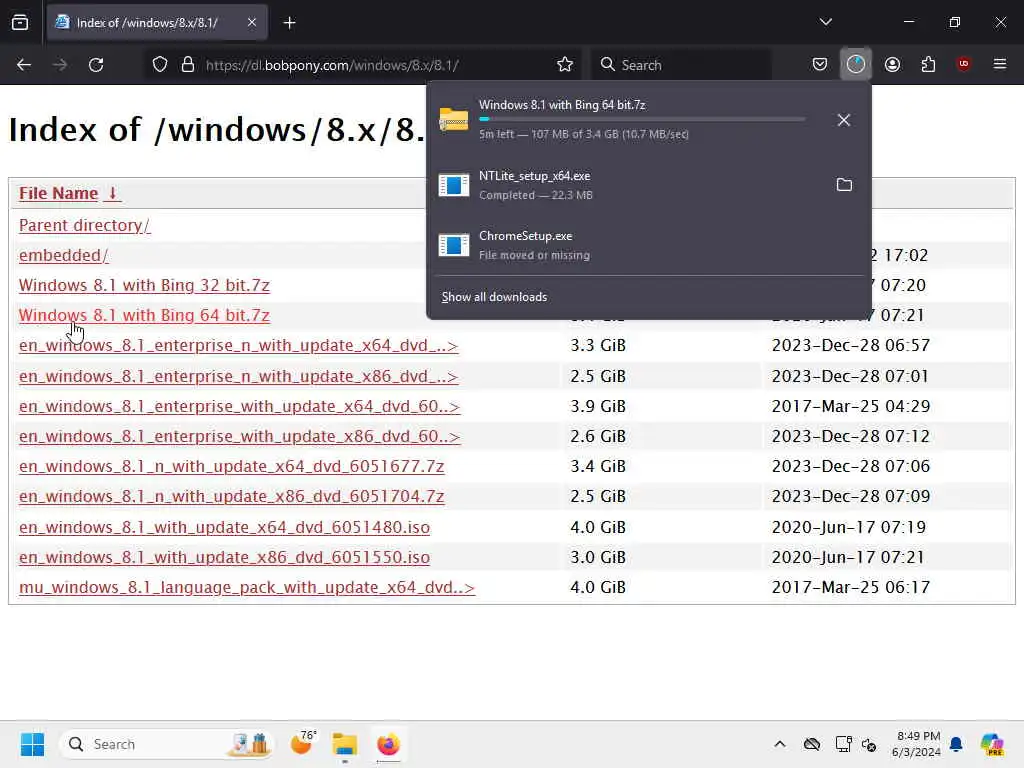Click Windows 8.1 with Bing 64 bit.7z link
Screen dimensions: 1024x768
click(x=144, y=315)
